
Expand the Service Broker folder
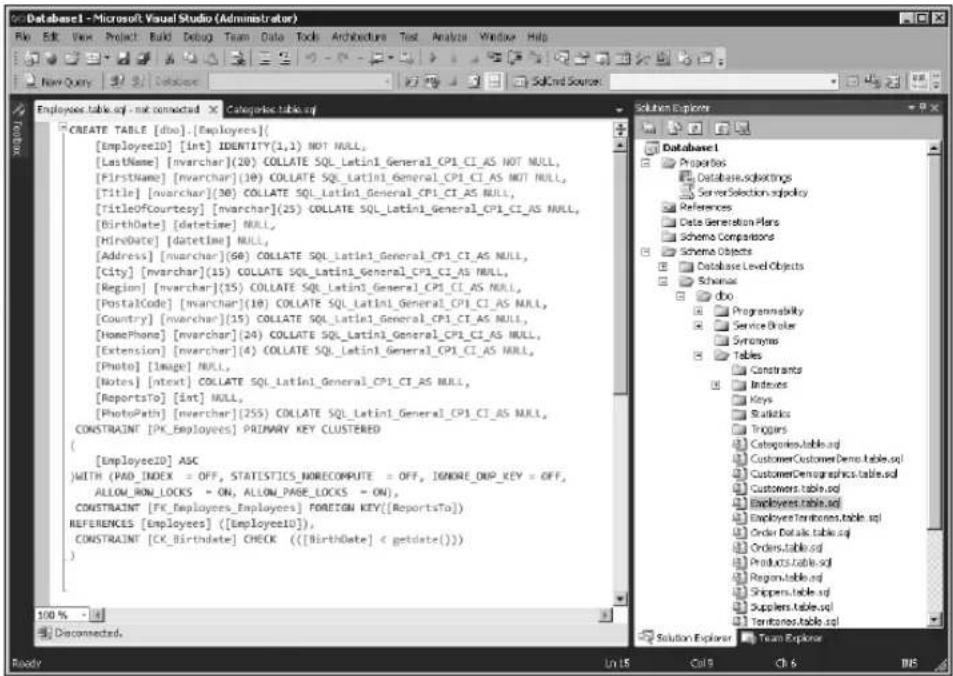pyautogui.click(x=698, y=326)
